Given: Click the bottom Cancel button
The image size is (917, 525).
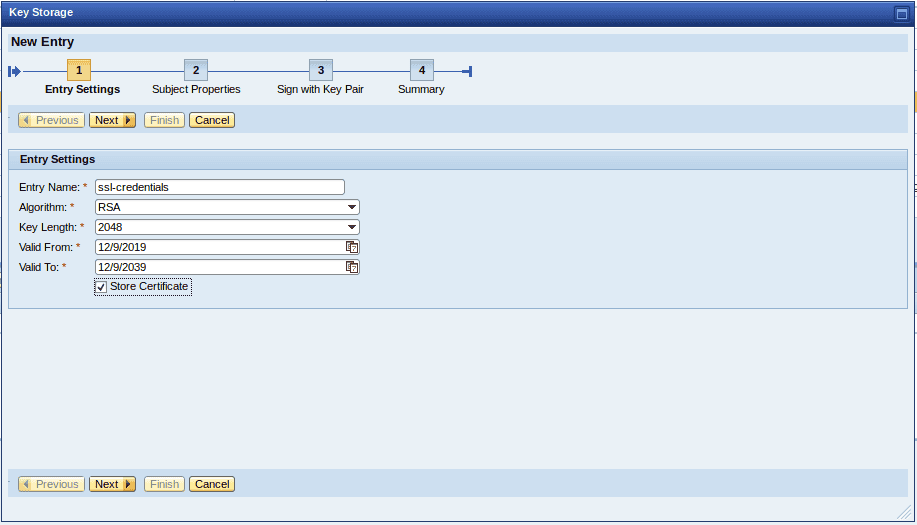Looking at the screenshot, I should [212, 484].
